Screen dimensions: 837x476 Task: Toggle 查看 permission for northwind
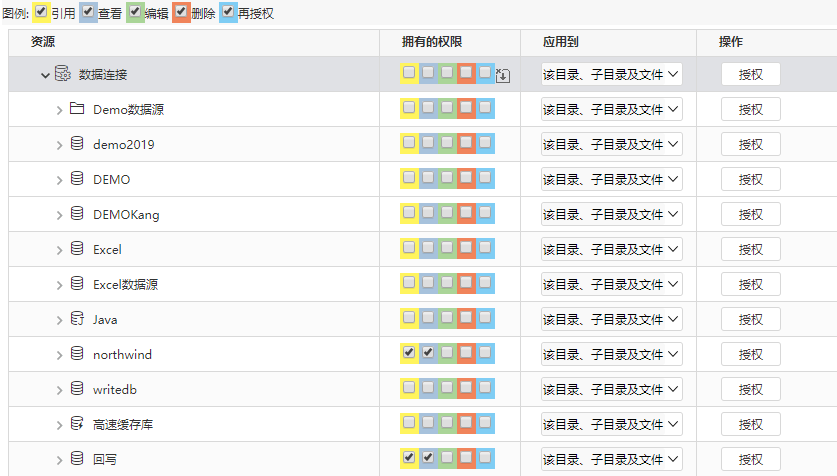(x=428, y=352)
